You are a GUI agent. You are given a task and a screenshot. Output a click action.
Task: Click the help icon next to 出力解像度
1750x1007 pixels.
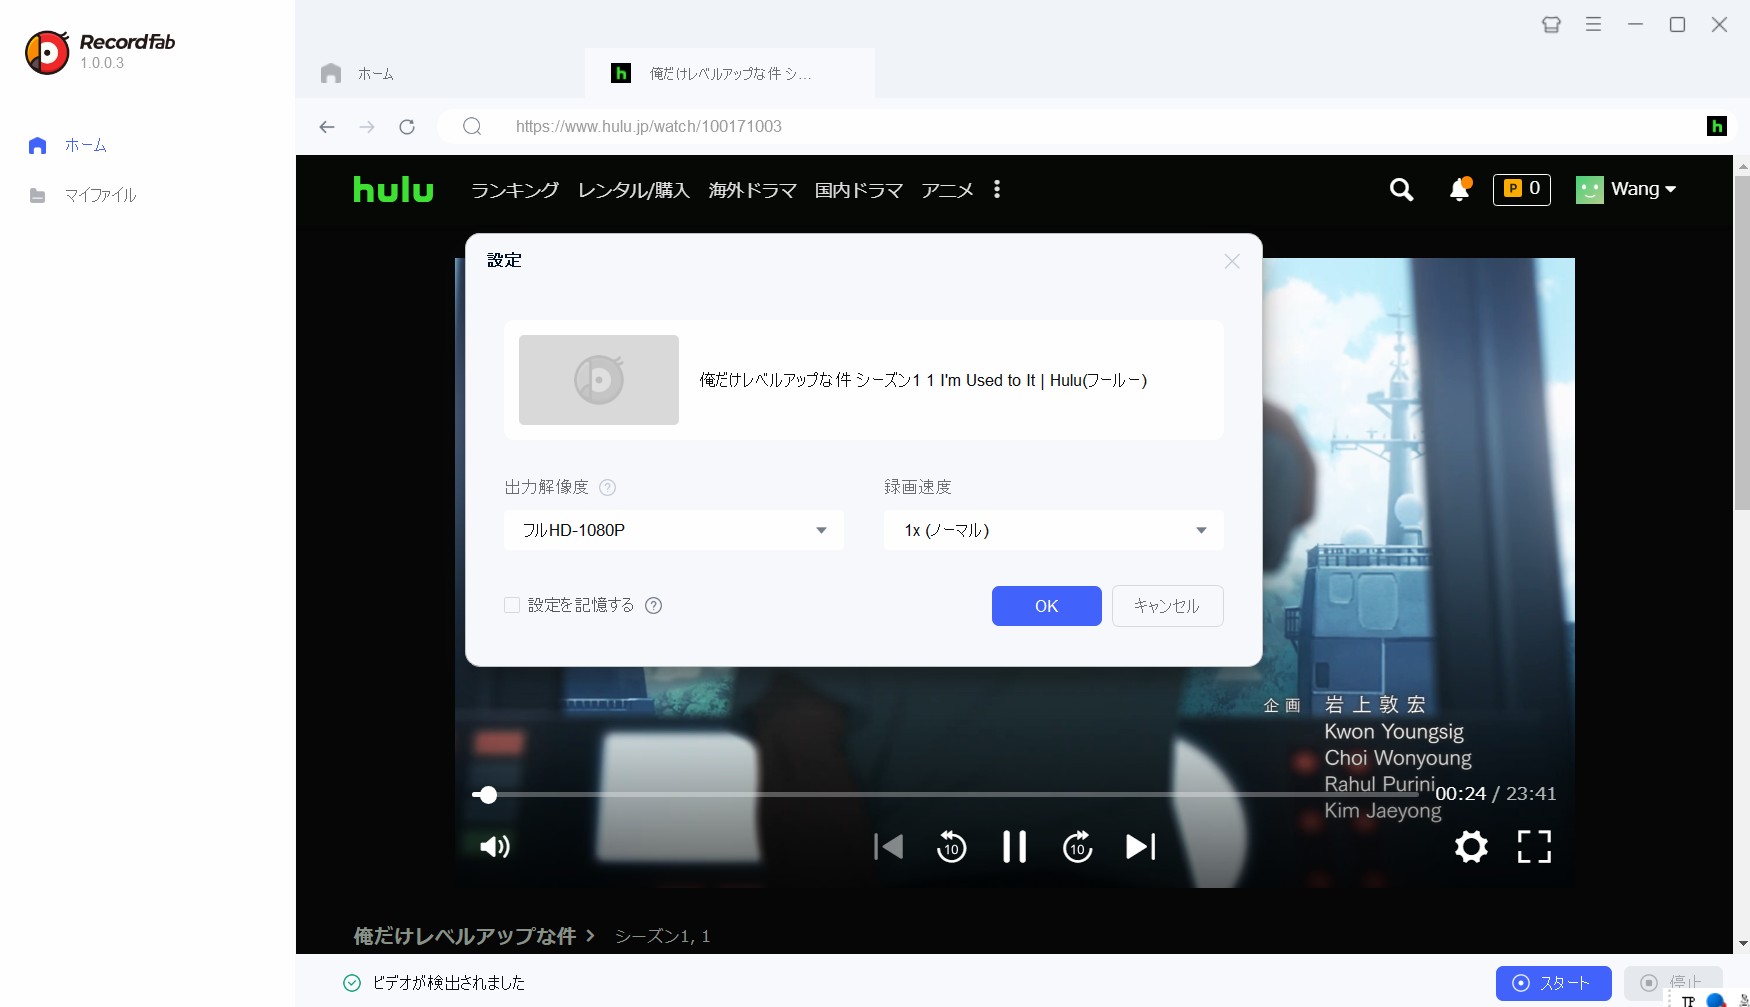click(x=607, y=487)
